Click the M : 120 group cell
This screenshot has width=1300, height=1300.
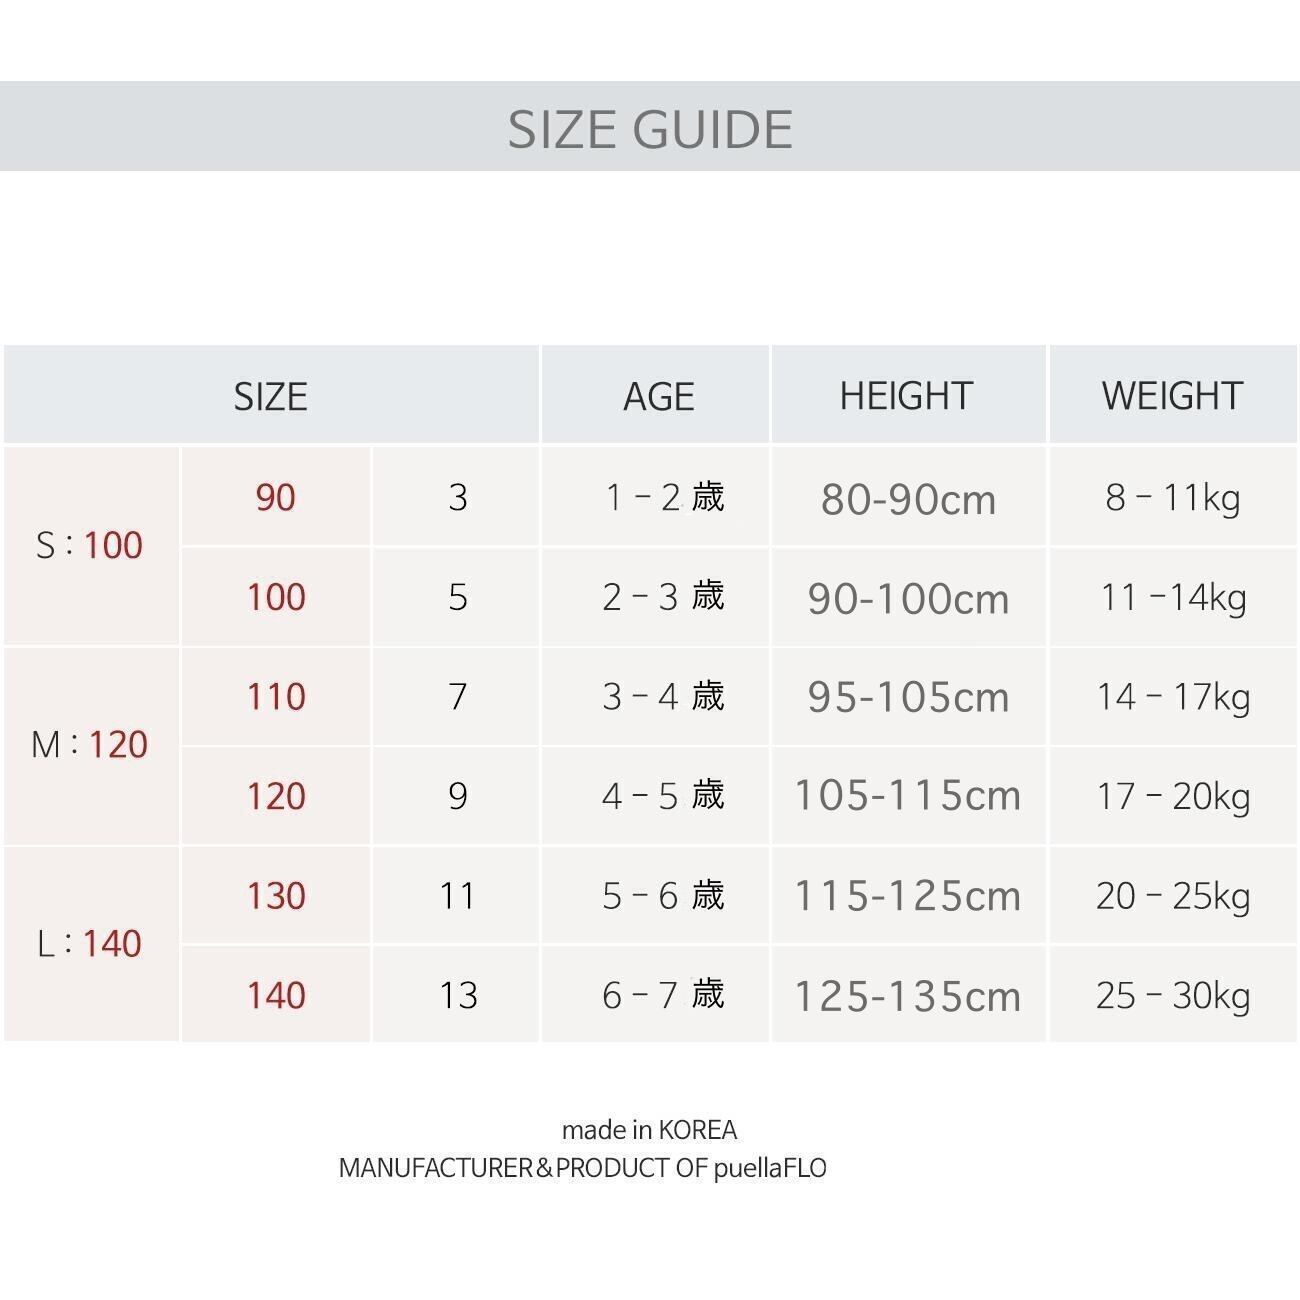tap(90, 744)
